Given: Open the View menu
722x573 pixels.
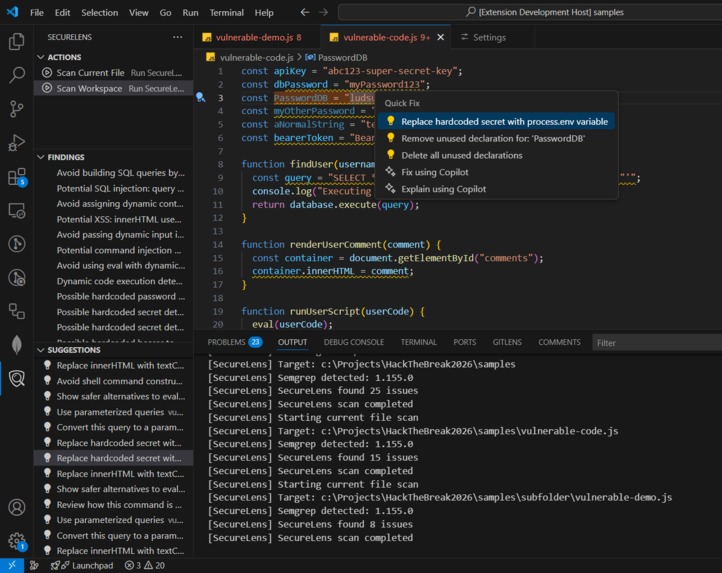Looking at the screenshot, I should click(x=139, y=12).
